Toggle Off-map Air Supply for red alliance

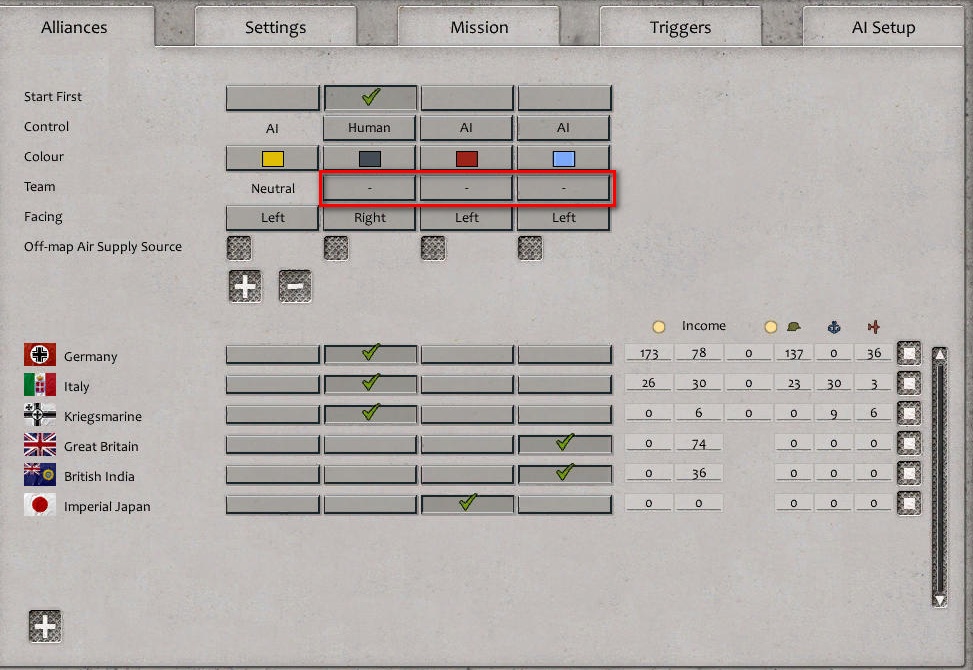tap(433, 248)
